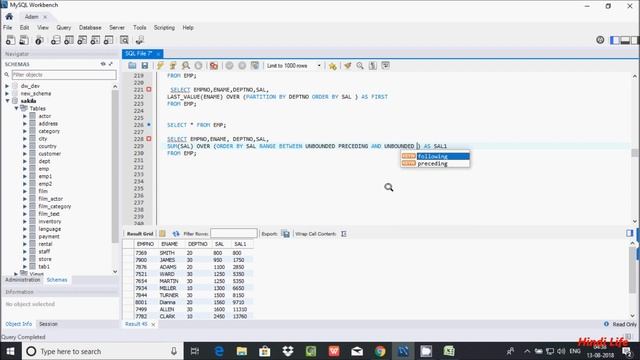Select 'following' in autocomplete popup
Screen dimensions: 640x360
click(x=435, y=156)
